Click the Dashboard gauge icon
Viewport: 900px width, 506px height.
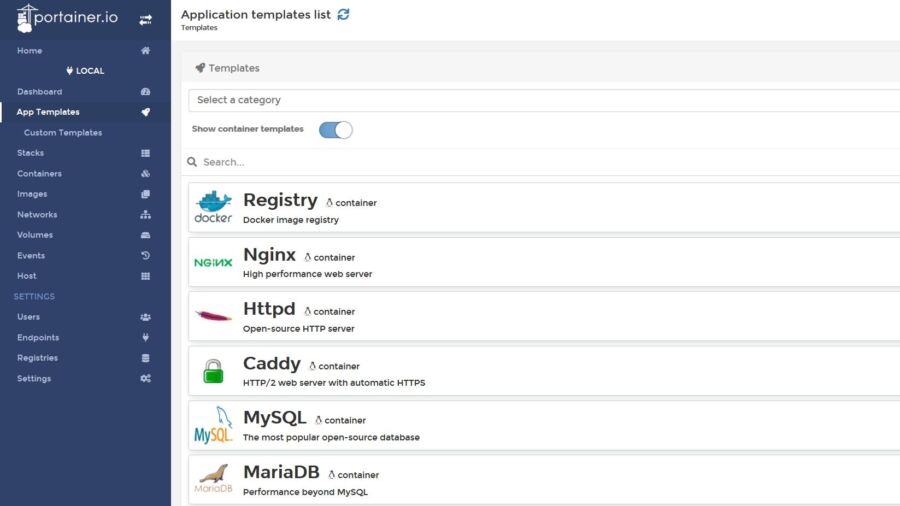tap(146, 92)
